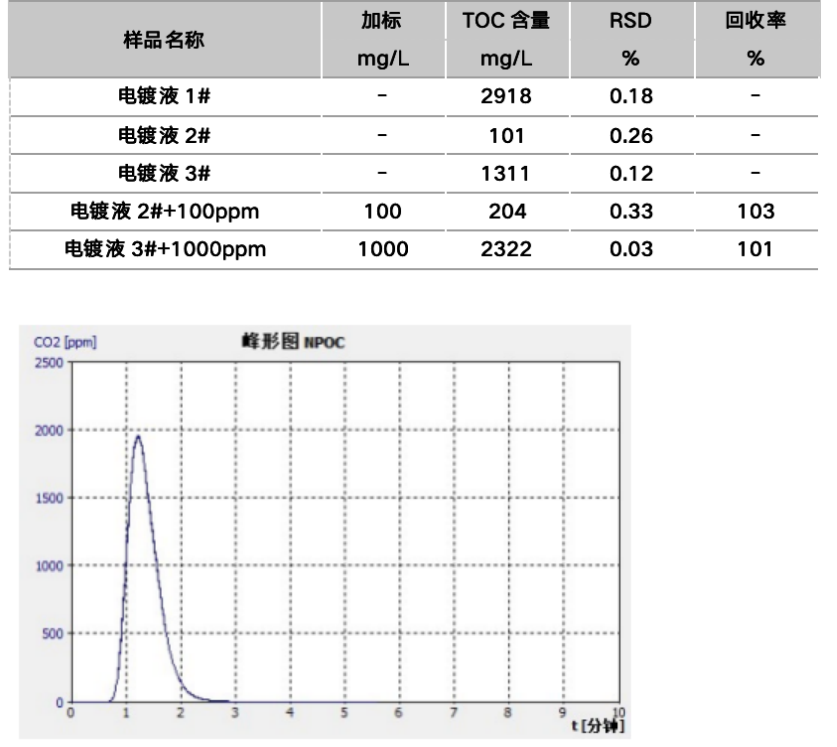Select the 电镀液 3#+1000ppm row label
The height and width of the screenshot is (747, 837).
coord(164,249)
